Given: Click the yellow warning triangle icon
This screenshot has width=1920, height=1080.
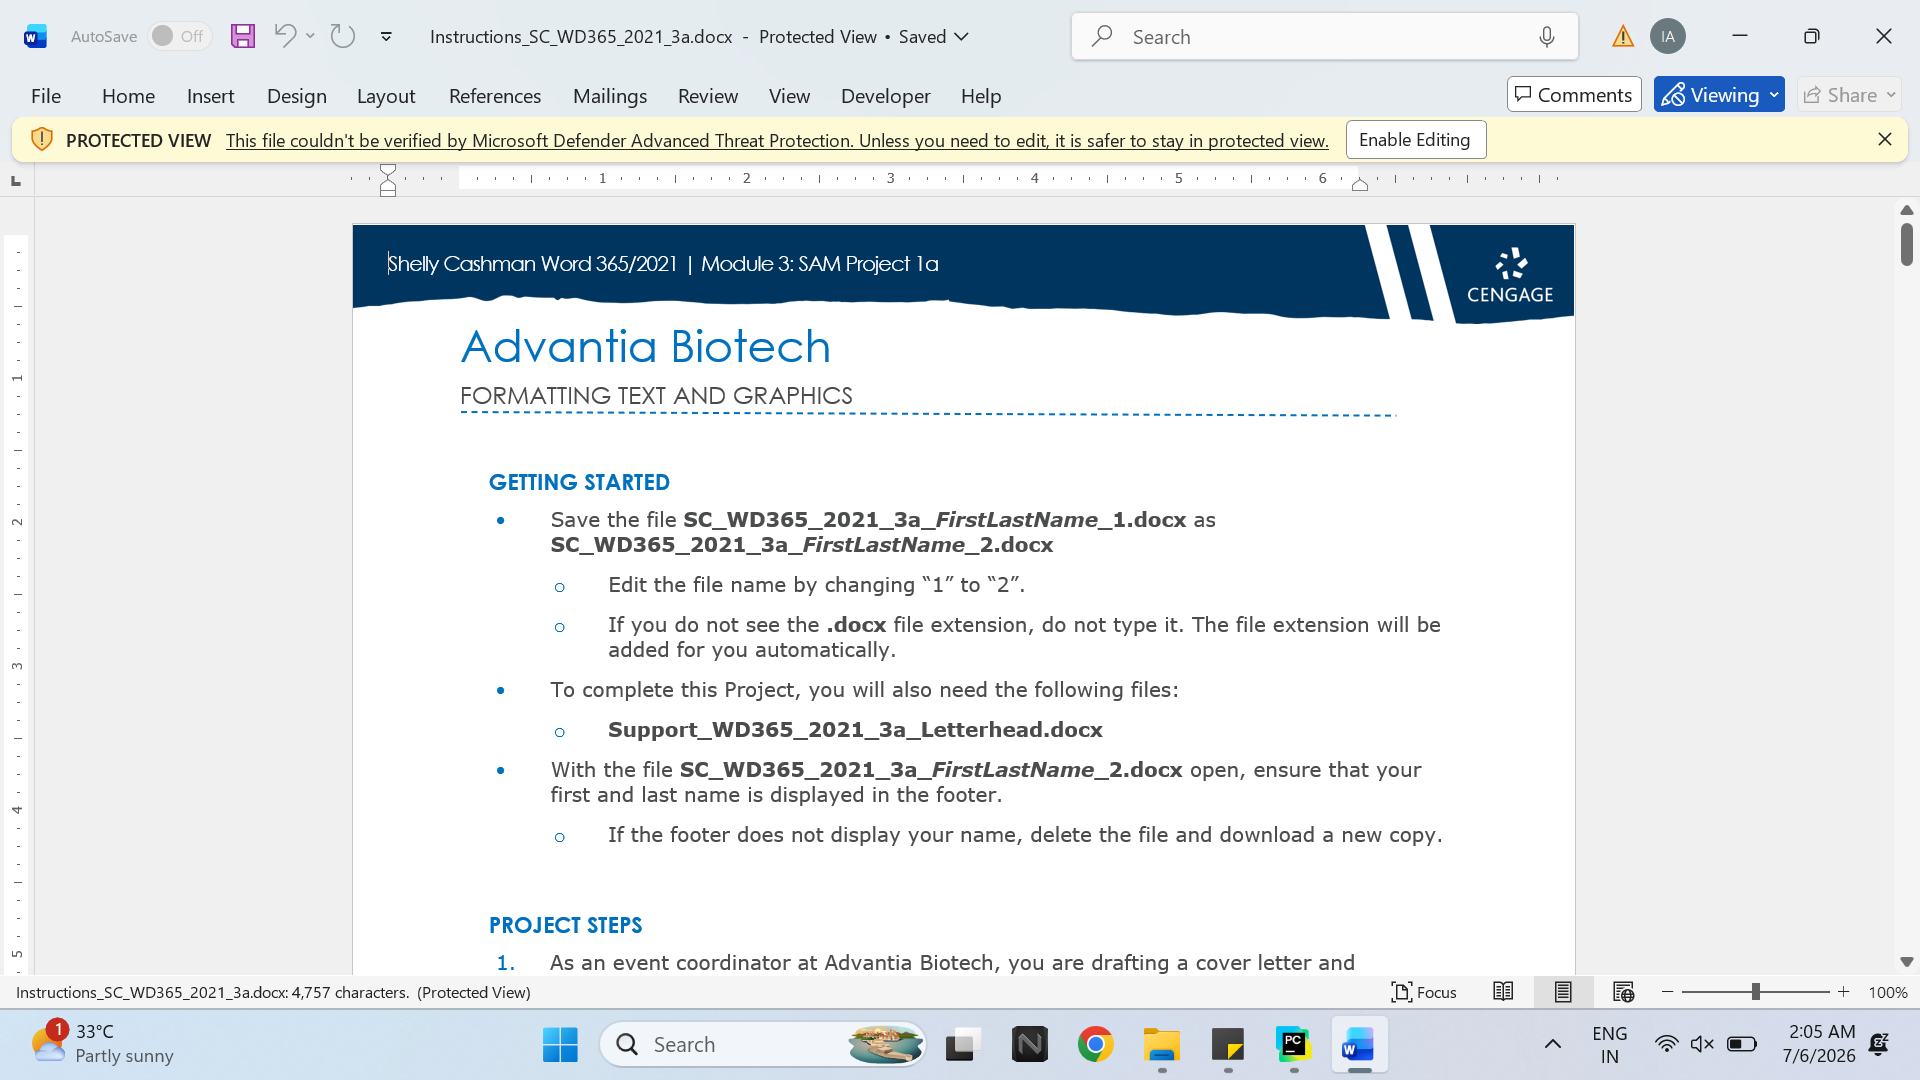Looking at the screenshot, I should pyautogui.click(x=1622, y=37).
